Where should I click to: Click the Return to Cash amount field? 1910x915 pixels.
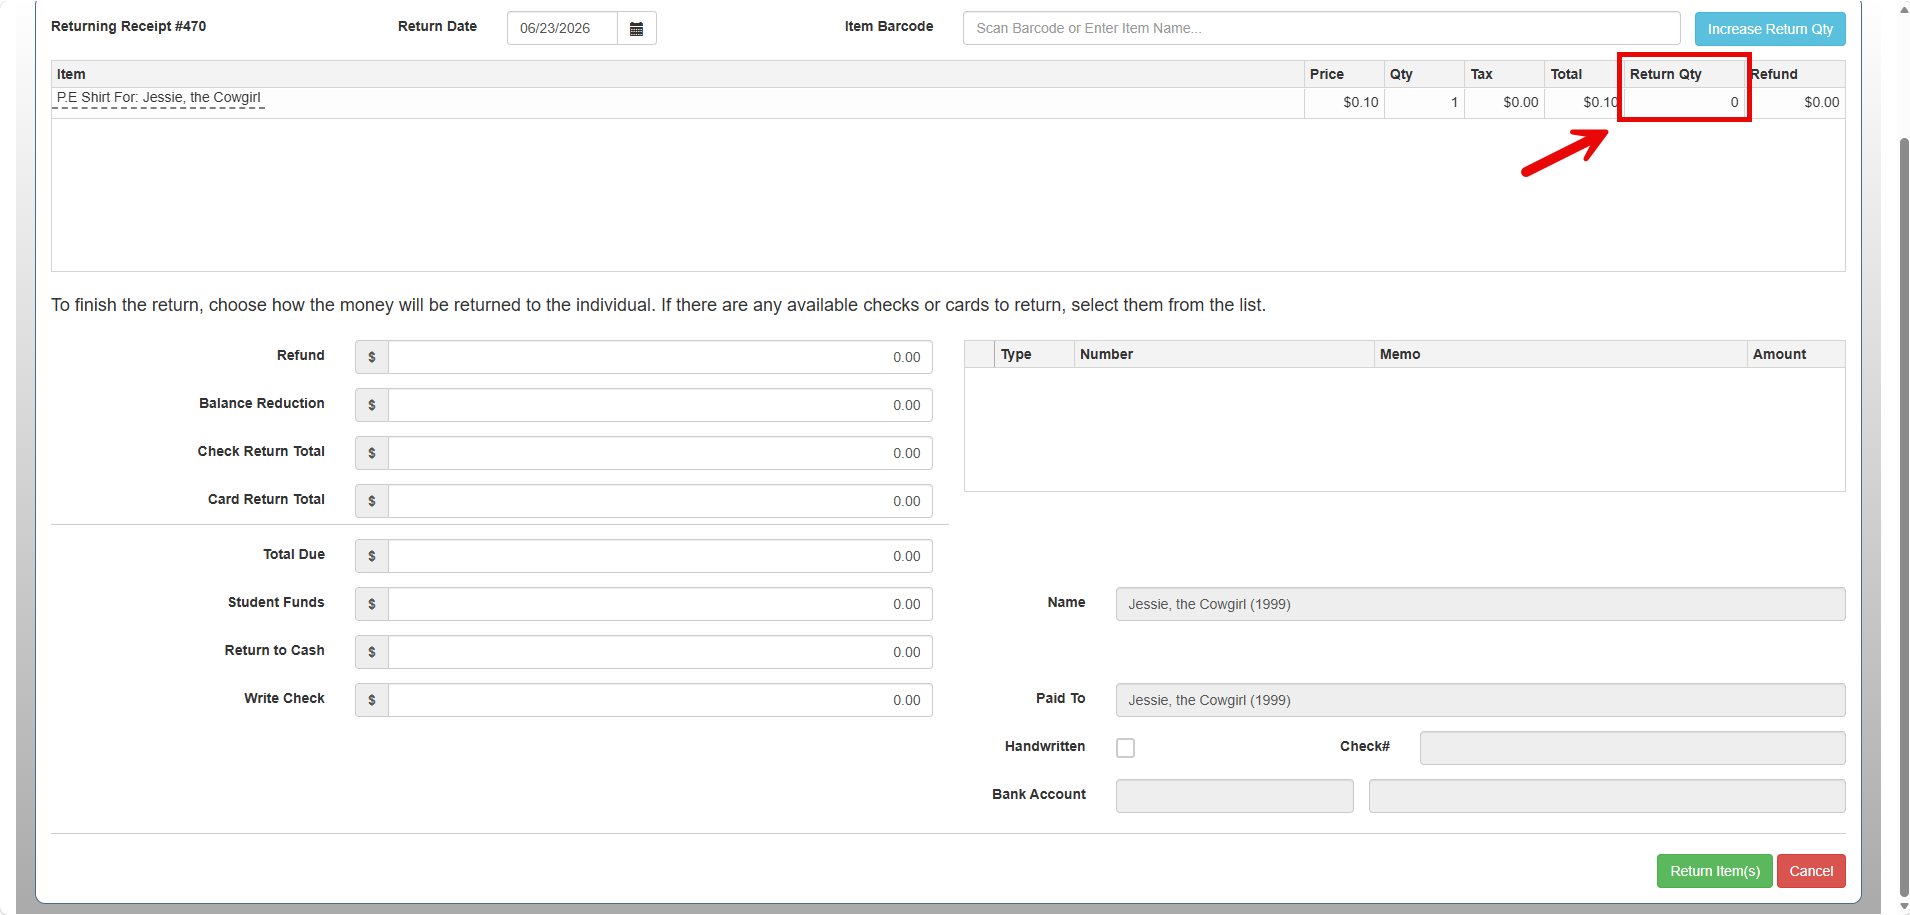660,652
